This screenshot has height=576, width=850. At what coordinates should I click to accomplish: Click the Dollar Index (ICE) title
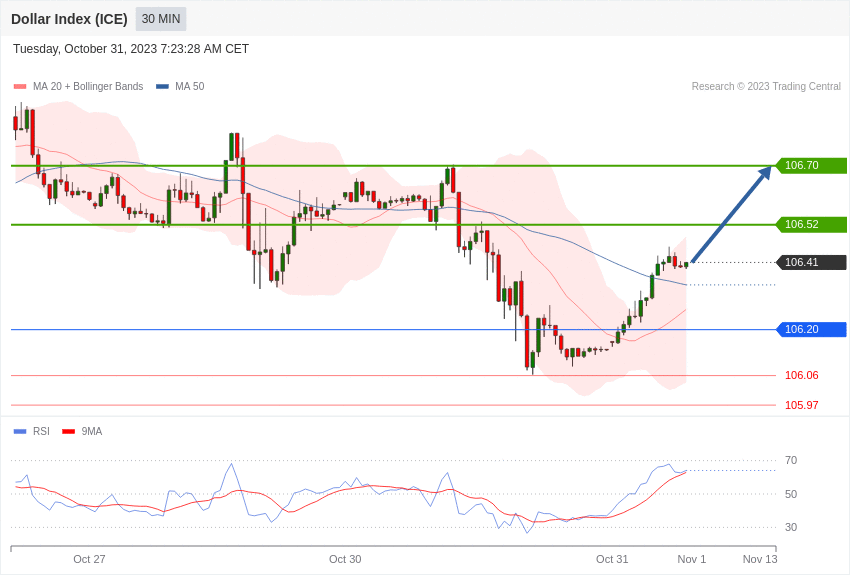click(69, 19)
